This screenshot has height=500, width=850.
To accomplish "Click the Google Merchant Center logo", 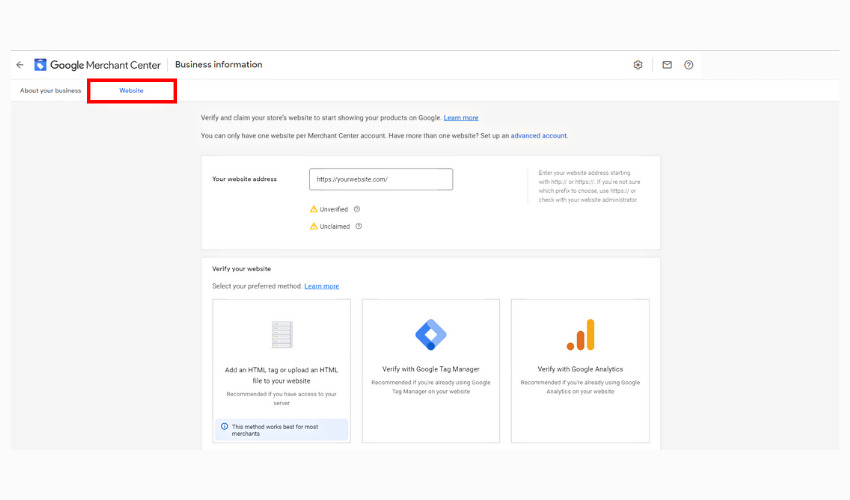I will coord(98,65).
